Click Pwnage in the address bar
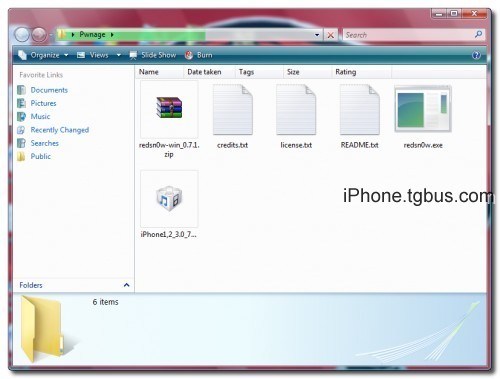Viewport: 500px width, 379px height. tap(92, 35)
